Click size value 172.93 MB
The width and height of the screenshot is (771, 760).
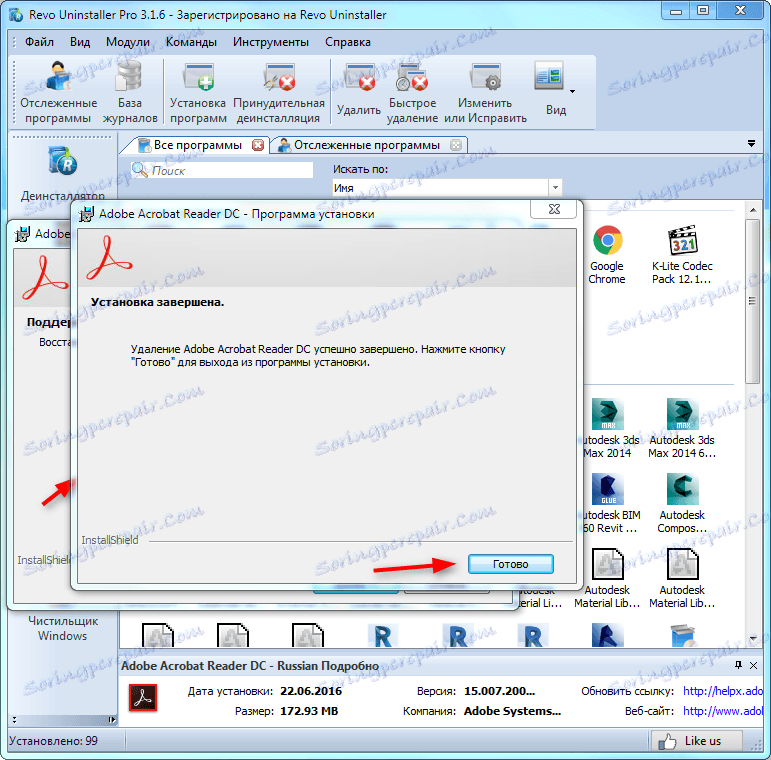click(x=309, y=711)
